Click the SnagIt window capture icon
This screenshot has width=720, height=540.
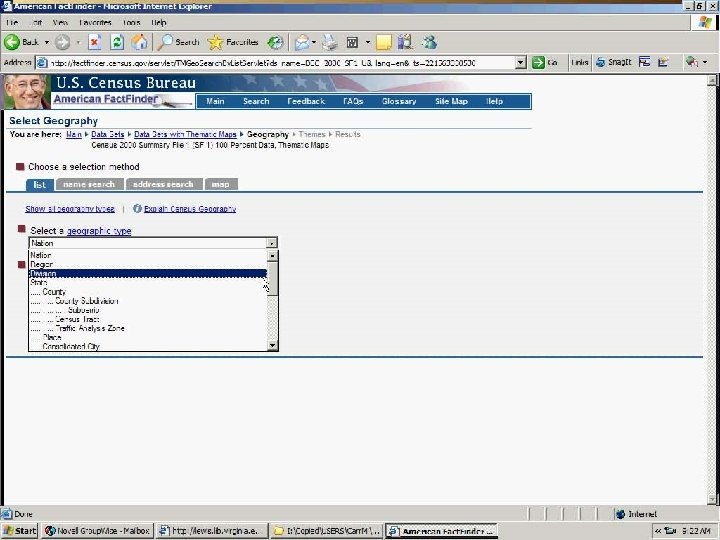(645, 62)
